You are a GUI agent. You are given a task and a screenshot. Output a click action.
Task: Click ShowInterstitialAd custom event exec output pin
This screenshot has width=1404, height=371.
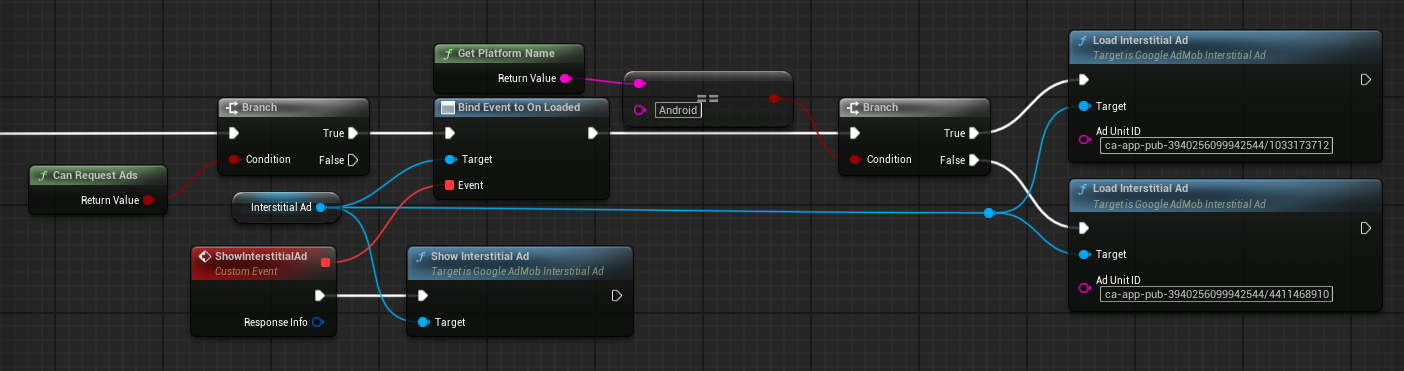pyautogui.click(x=319, y=295)
